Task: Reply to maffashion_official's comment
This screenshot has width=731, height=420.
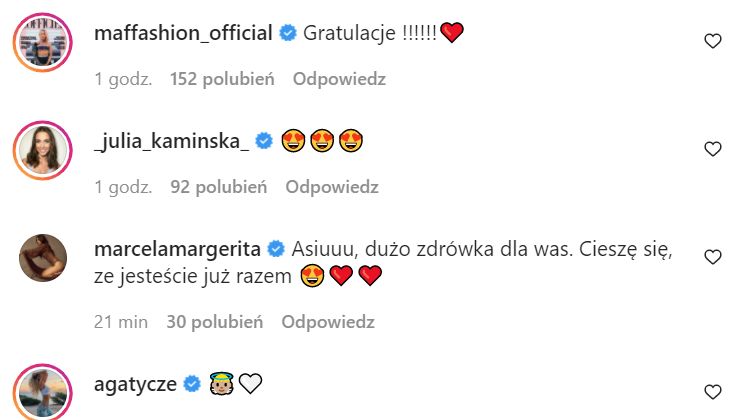Action: [x=339, y=79]
